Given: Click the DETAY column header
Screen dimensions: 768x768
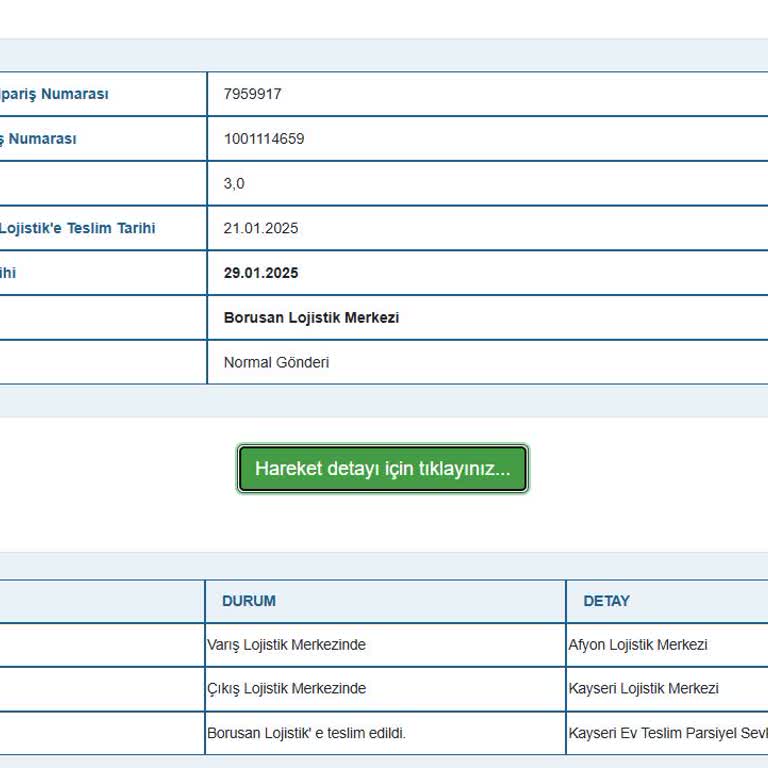Looking at the screenshot, I should pyautogui.click(x=606, y=601).
